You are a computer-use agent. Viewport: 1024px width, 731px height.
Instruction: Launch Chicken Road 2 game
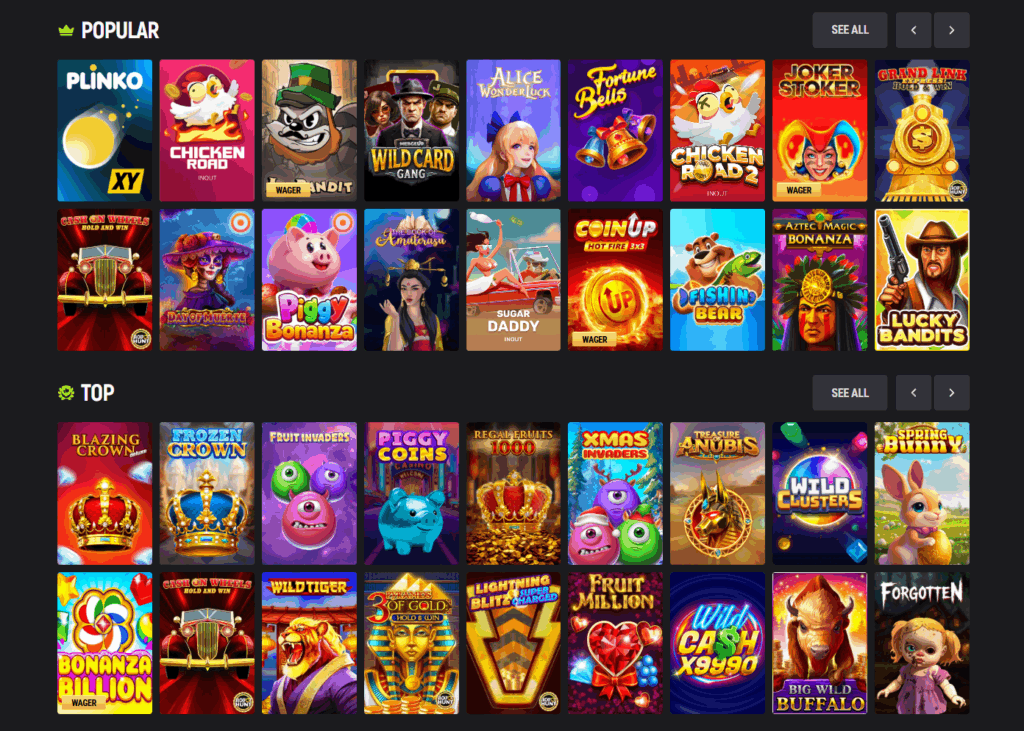(x=717, y=131)
